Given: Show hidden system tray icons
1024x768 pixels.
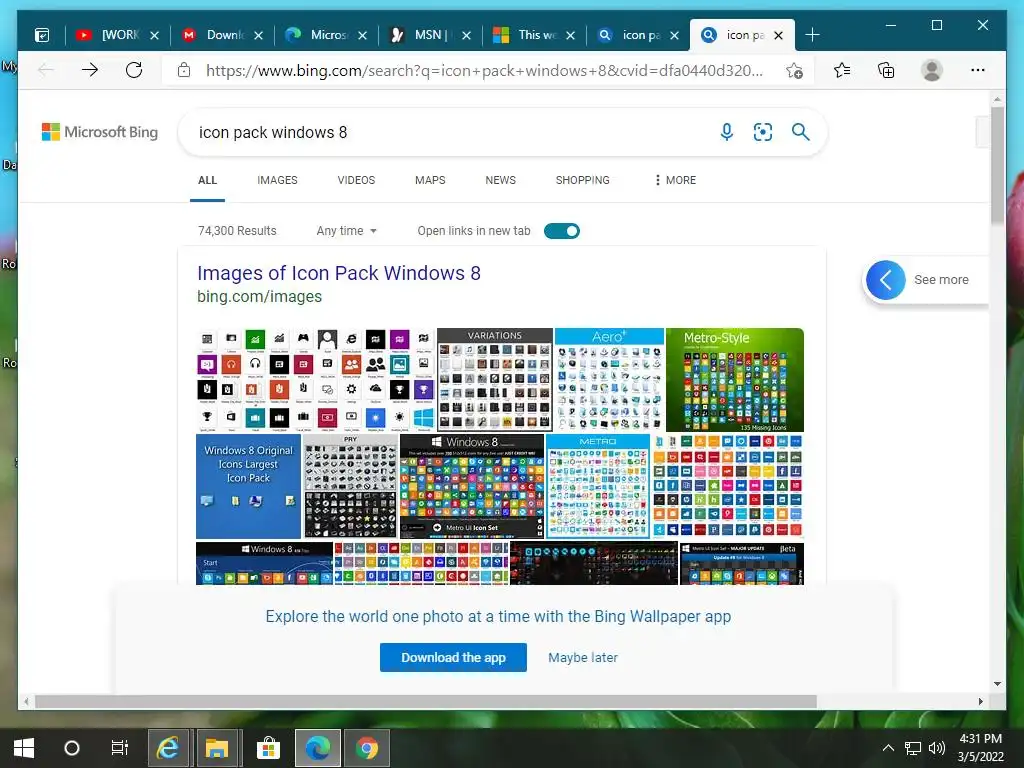Looking at the screenshot, I should point(888,748).
